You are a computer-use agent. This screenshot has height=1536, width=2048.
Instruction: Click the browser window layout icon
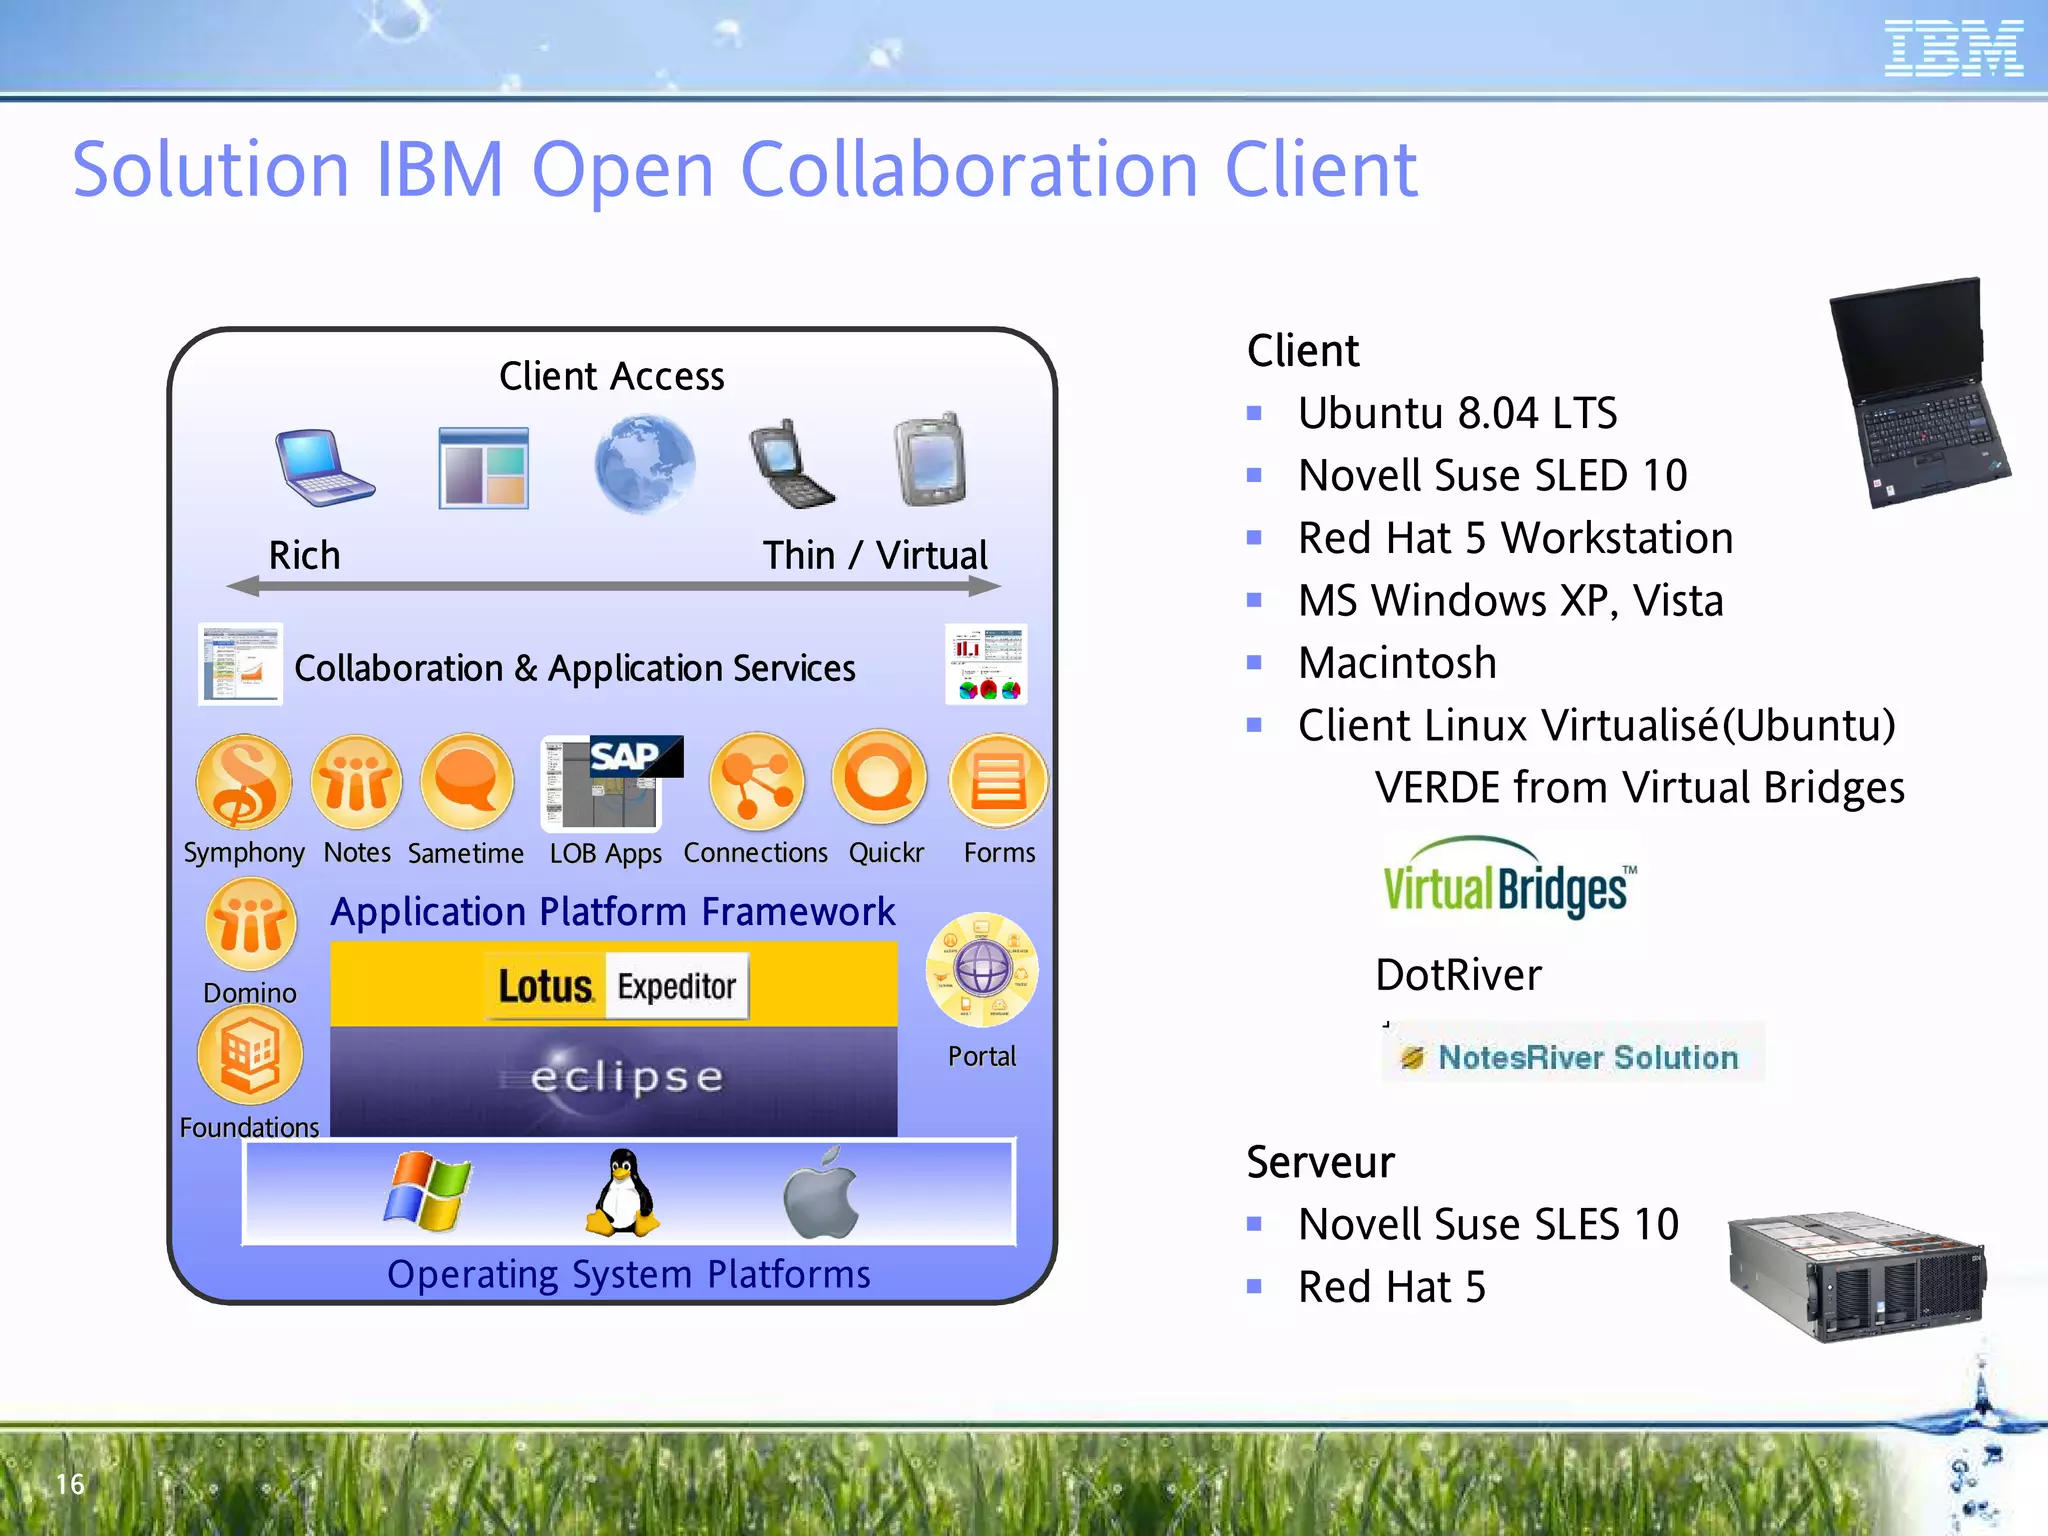click(x=483, y=468)
